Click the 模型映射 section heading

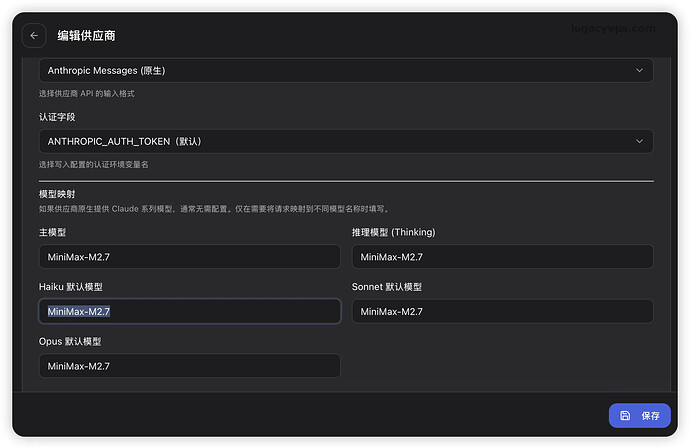(57, 194)
